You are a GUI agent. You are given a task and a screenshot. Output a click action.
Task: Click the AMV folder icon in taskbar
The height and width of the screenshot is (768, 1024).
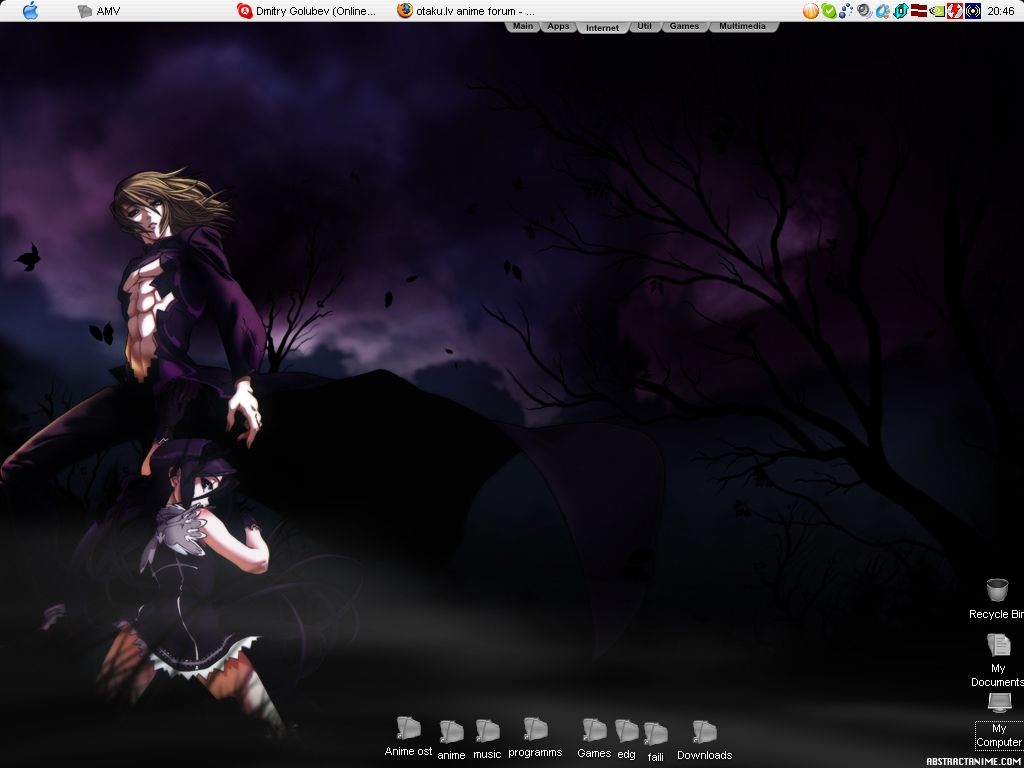[x=85, y=11]
